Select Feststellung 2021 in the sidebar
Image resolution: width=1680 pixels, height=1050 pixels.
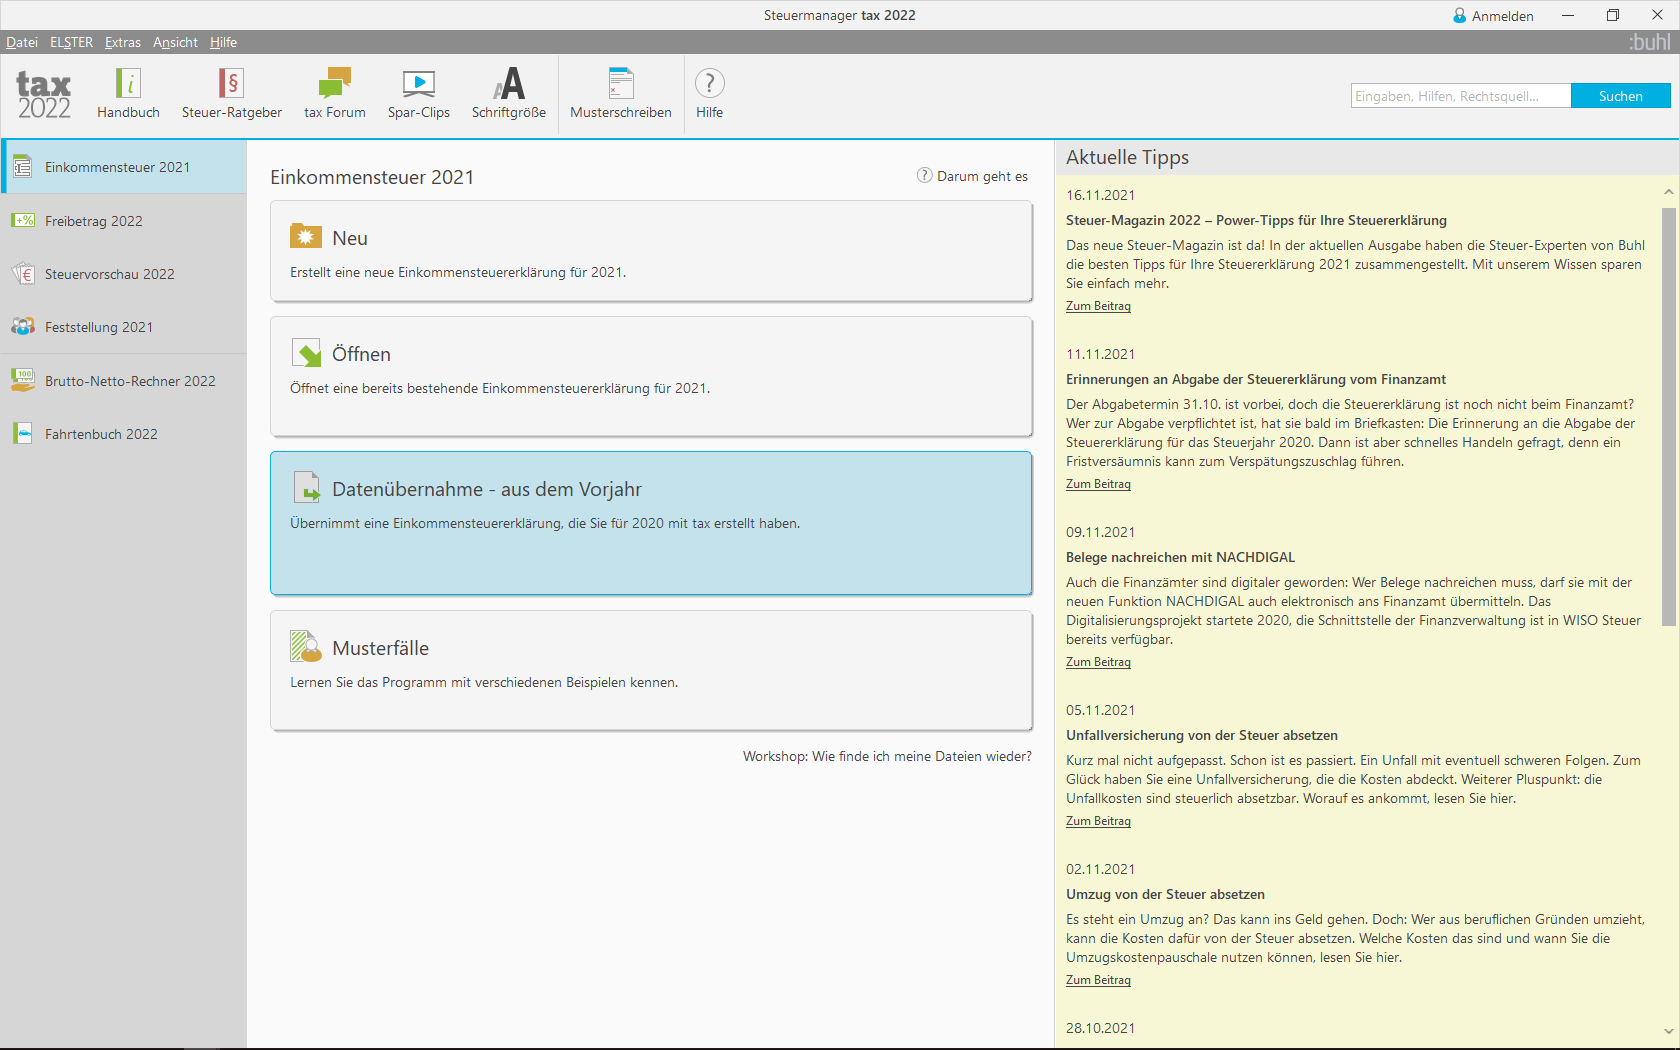(x=124, y=327)
